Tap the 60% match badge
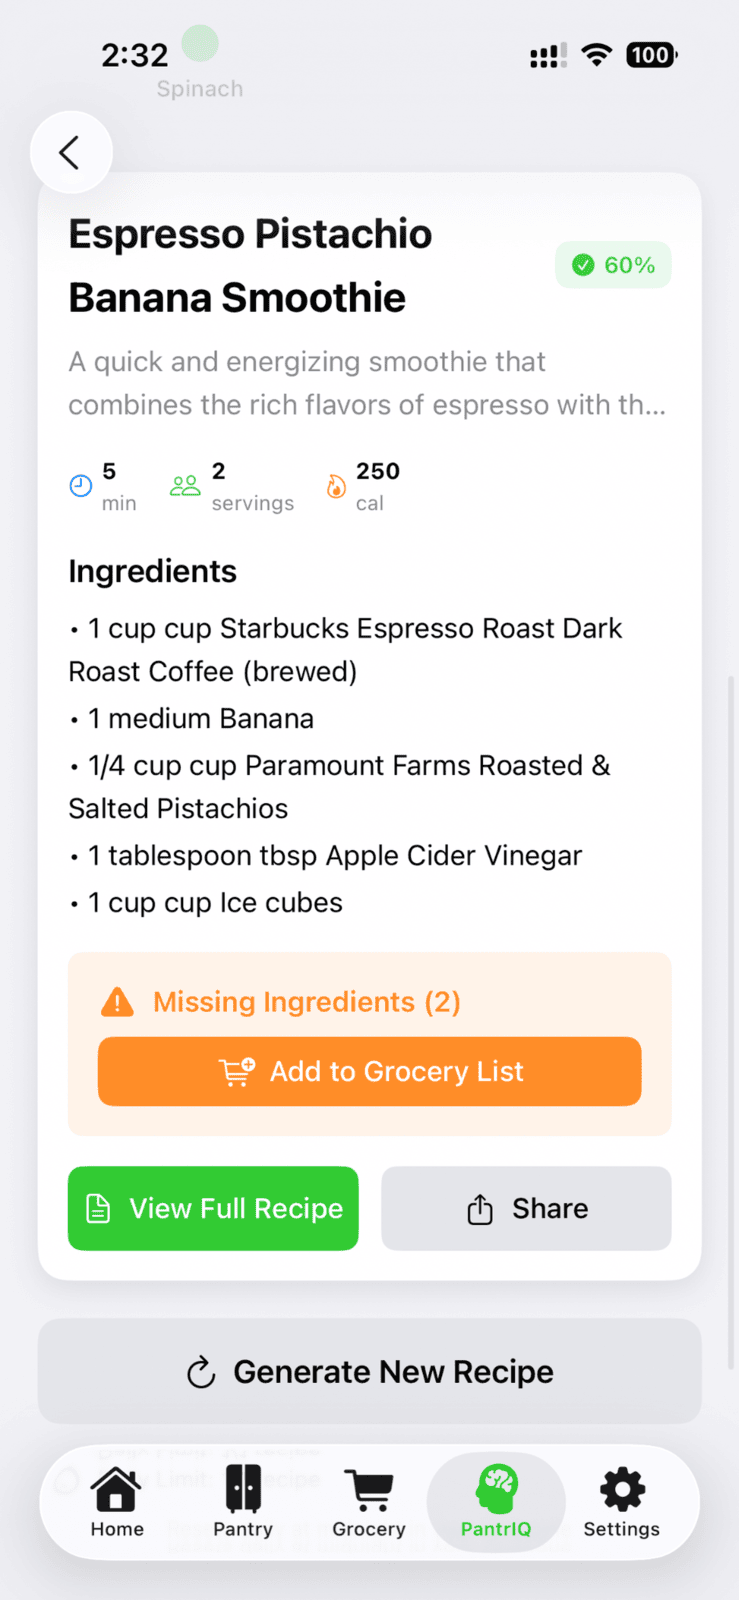This screenshot has height=1600, width=739. click(x=613, y=265)
